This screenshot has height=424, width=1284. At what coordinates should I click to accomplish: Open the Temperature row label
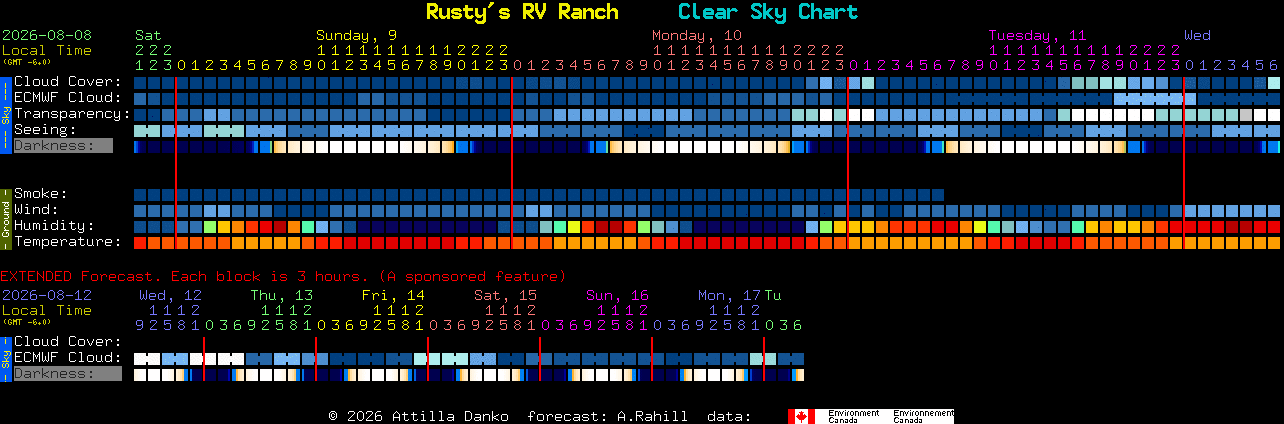tap(68, 242)
